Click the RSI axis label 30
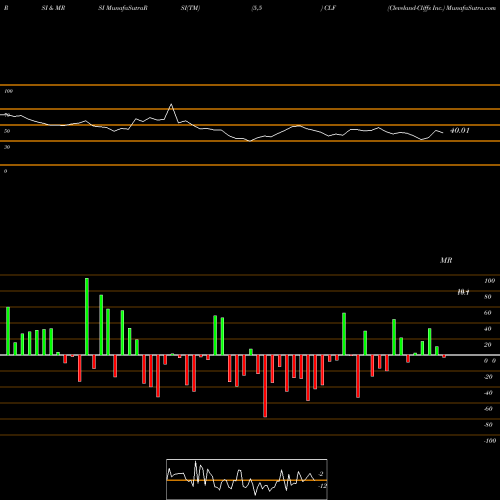The image size is (500, 500). click(7, 147)
